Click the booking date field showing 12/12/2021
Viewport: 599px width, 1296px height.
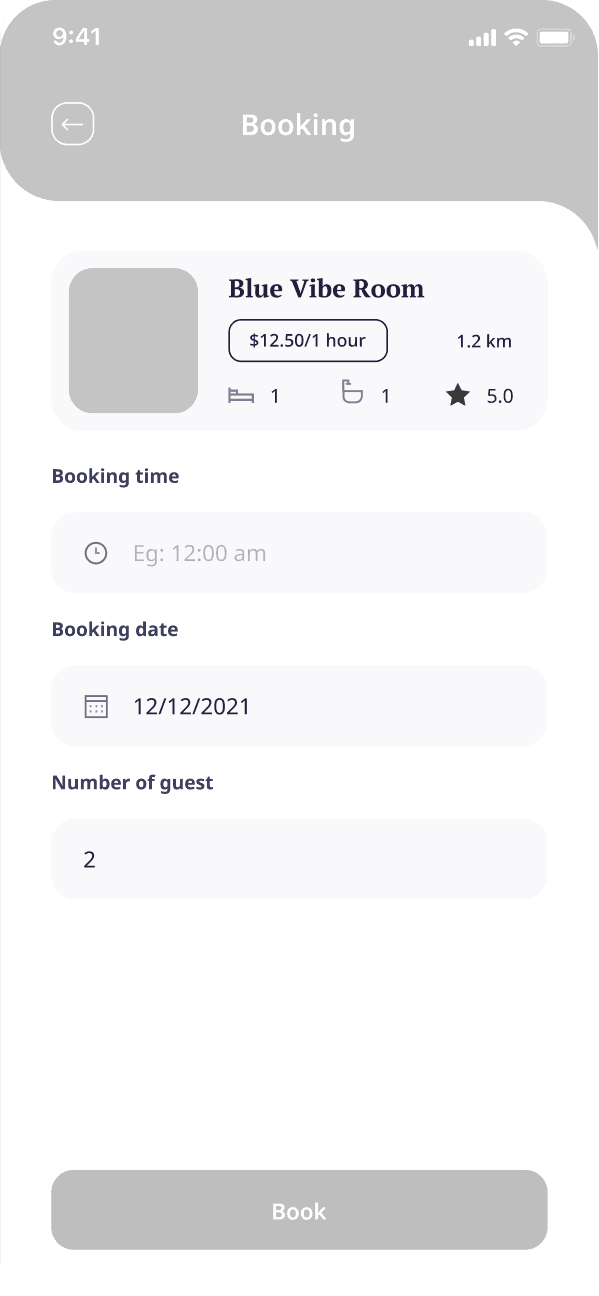coord(299,705)
